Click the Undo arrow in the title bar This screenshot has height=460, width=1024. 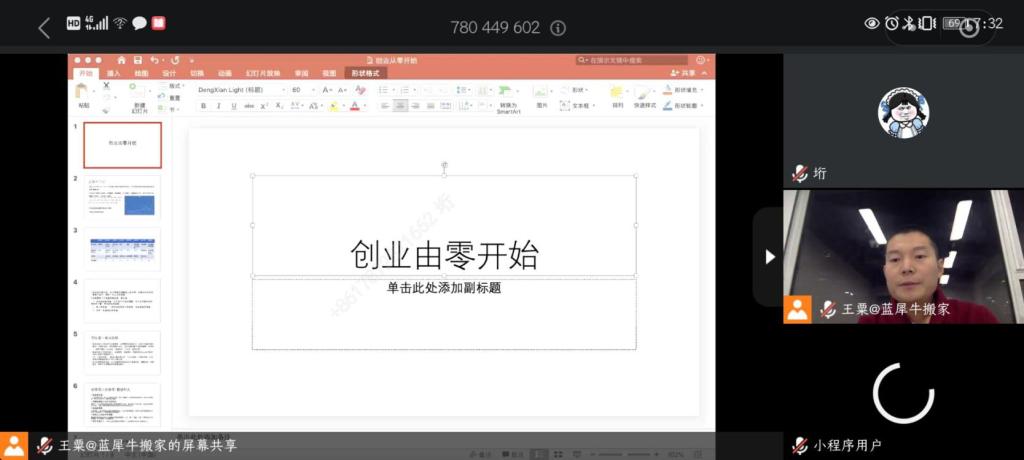(x=154, y=60)
